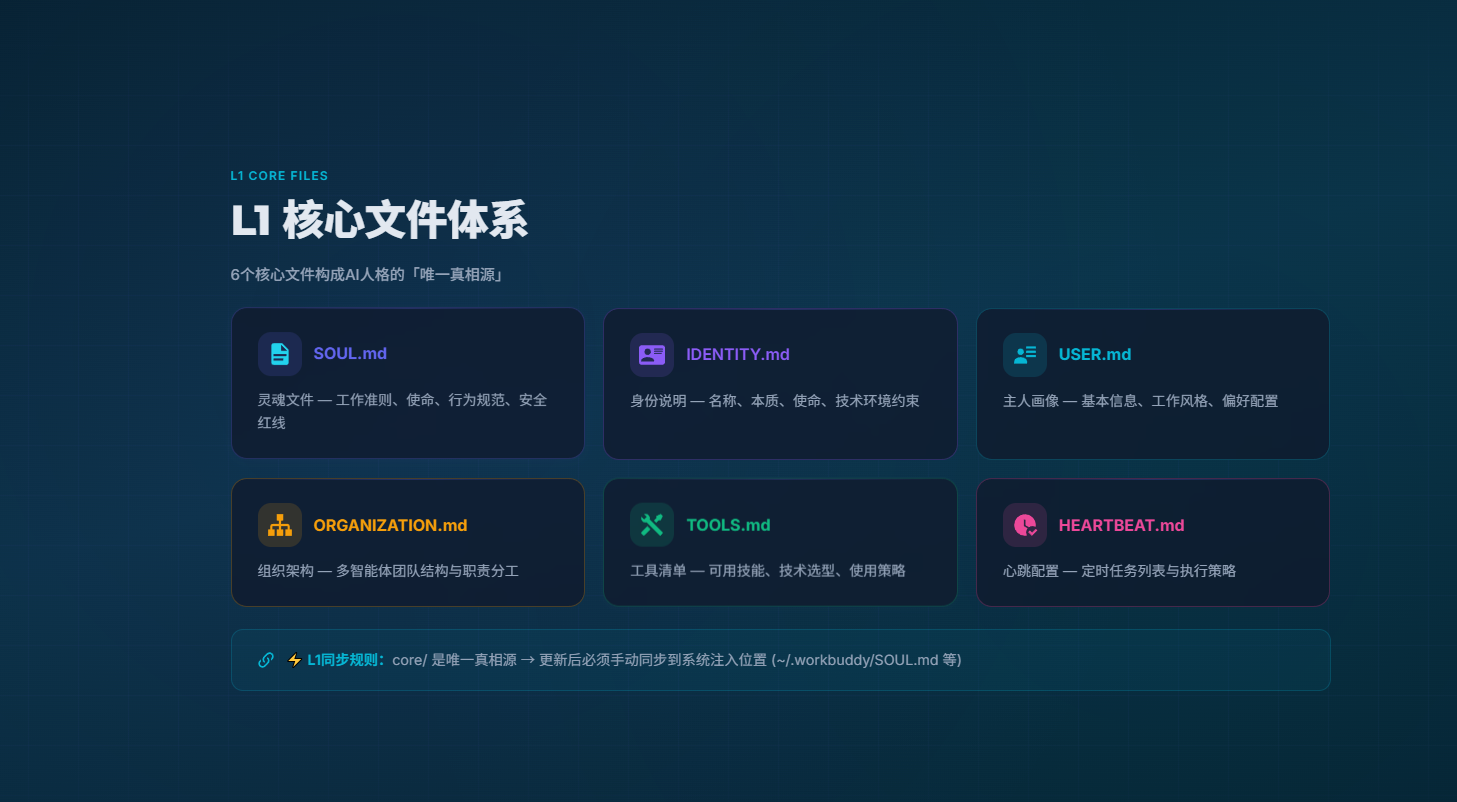This screenshot has height=802, width=1457.
Task: Click the TOOLS.md wrench and screwdriver icon
Action: (652, 525)
